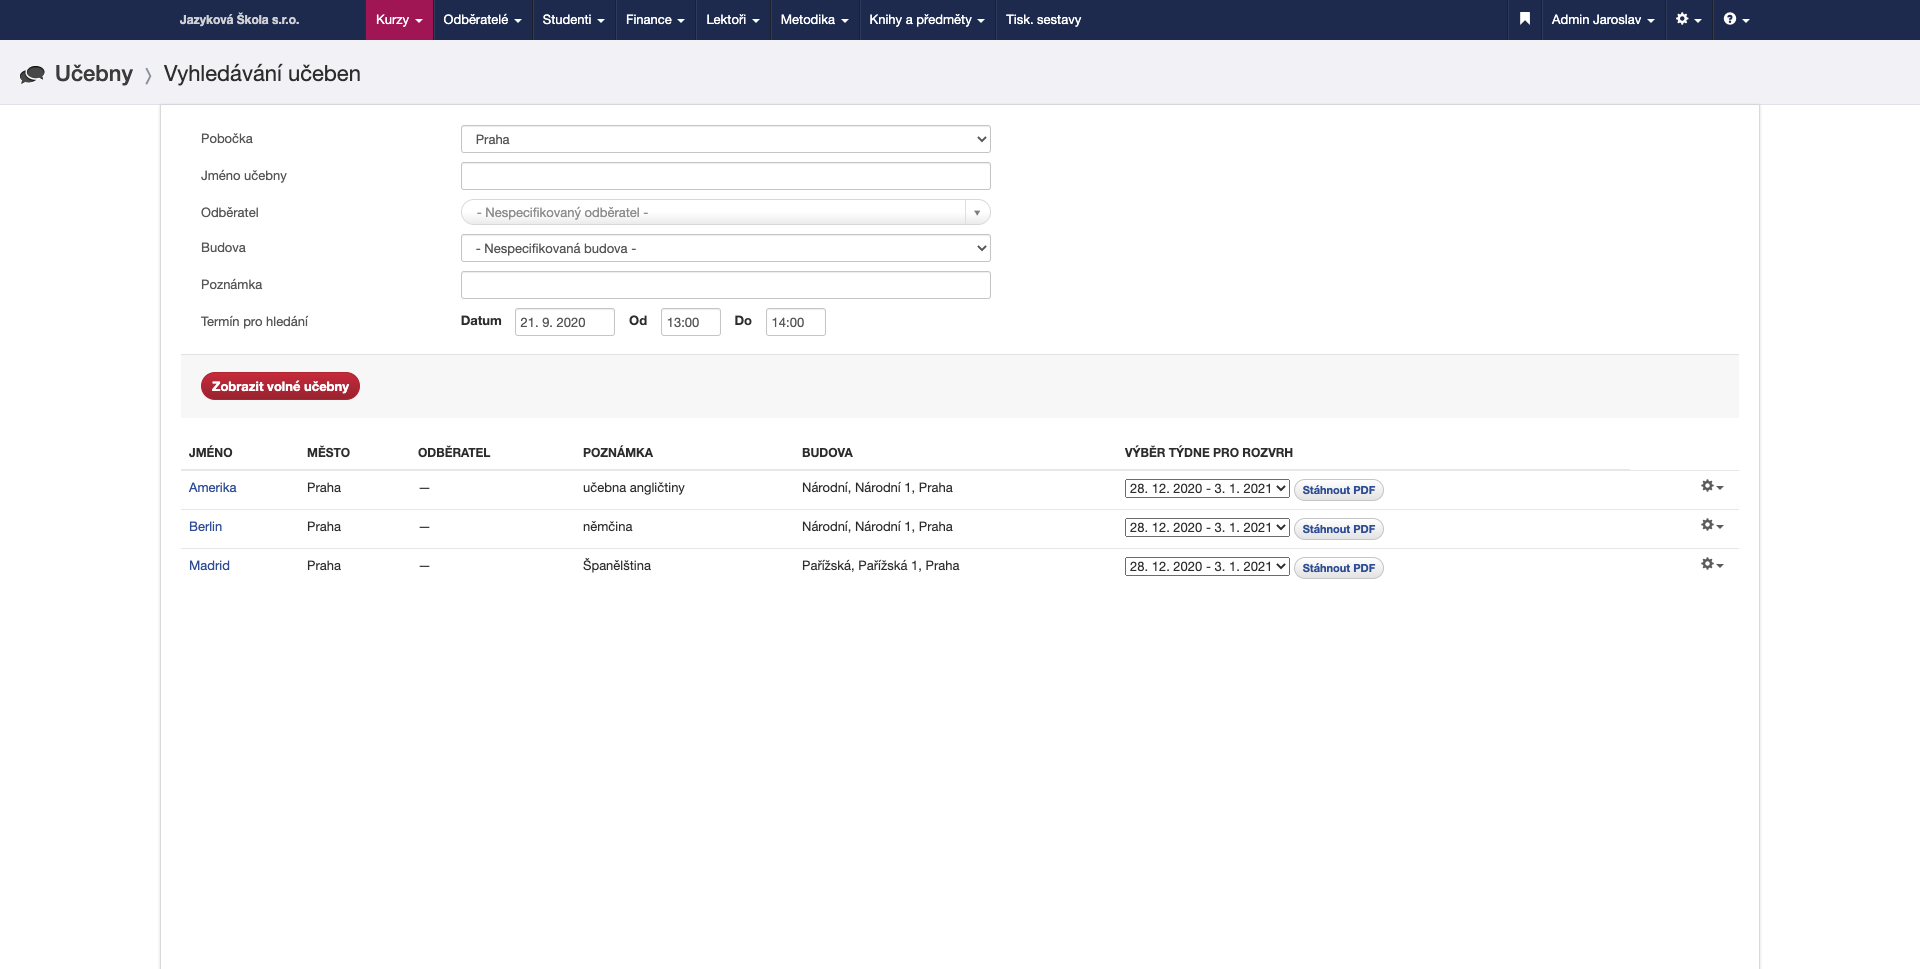This screenshot has width=1920, height=969.
Task: Click building Pařížská, Pařížská 1, Praha
Action: click(880, 566)
